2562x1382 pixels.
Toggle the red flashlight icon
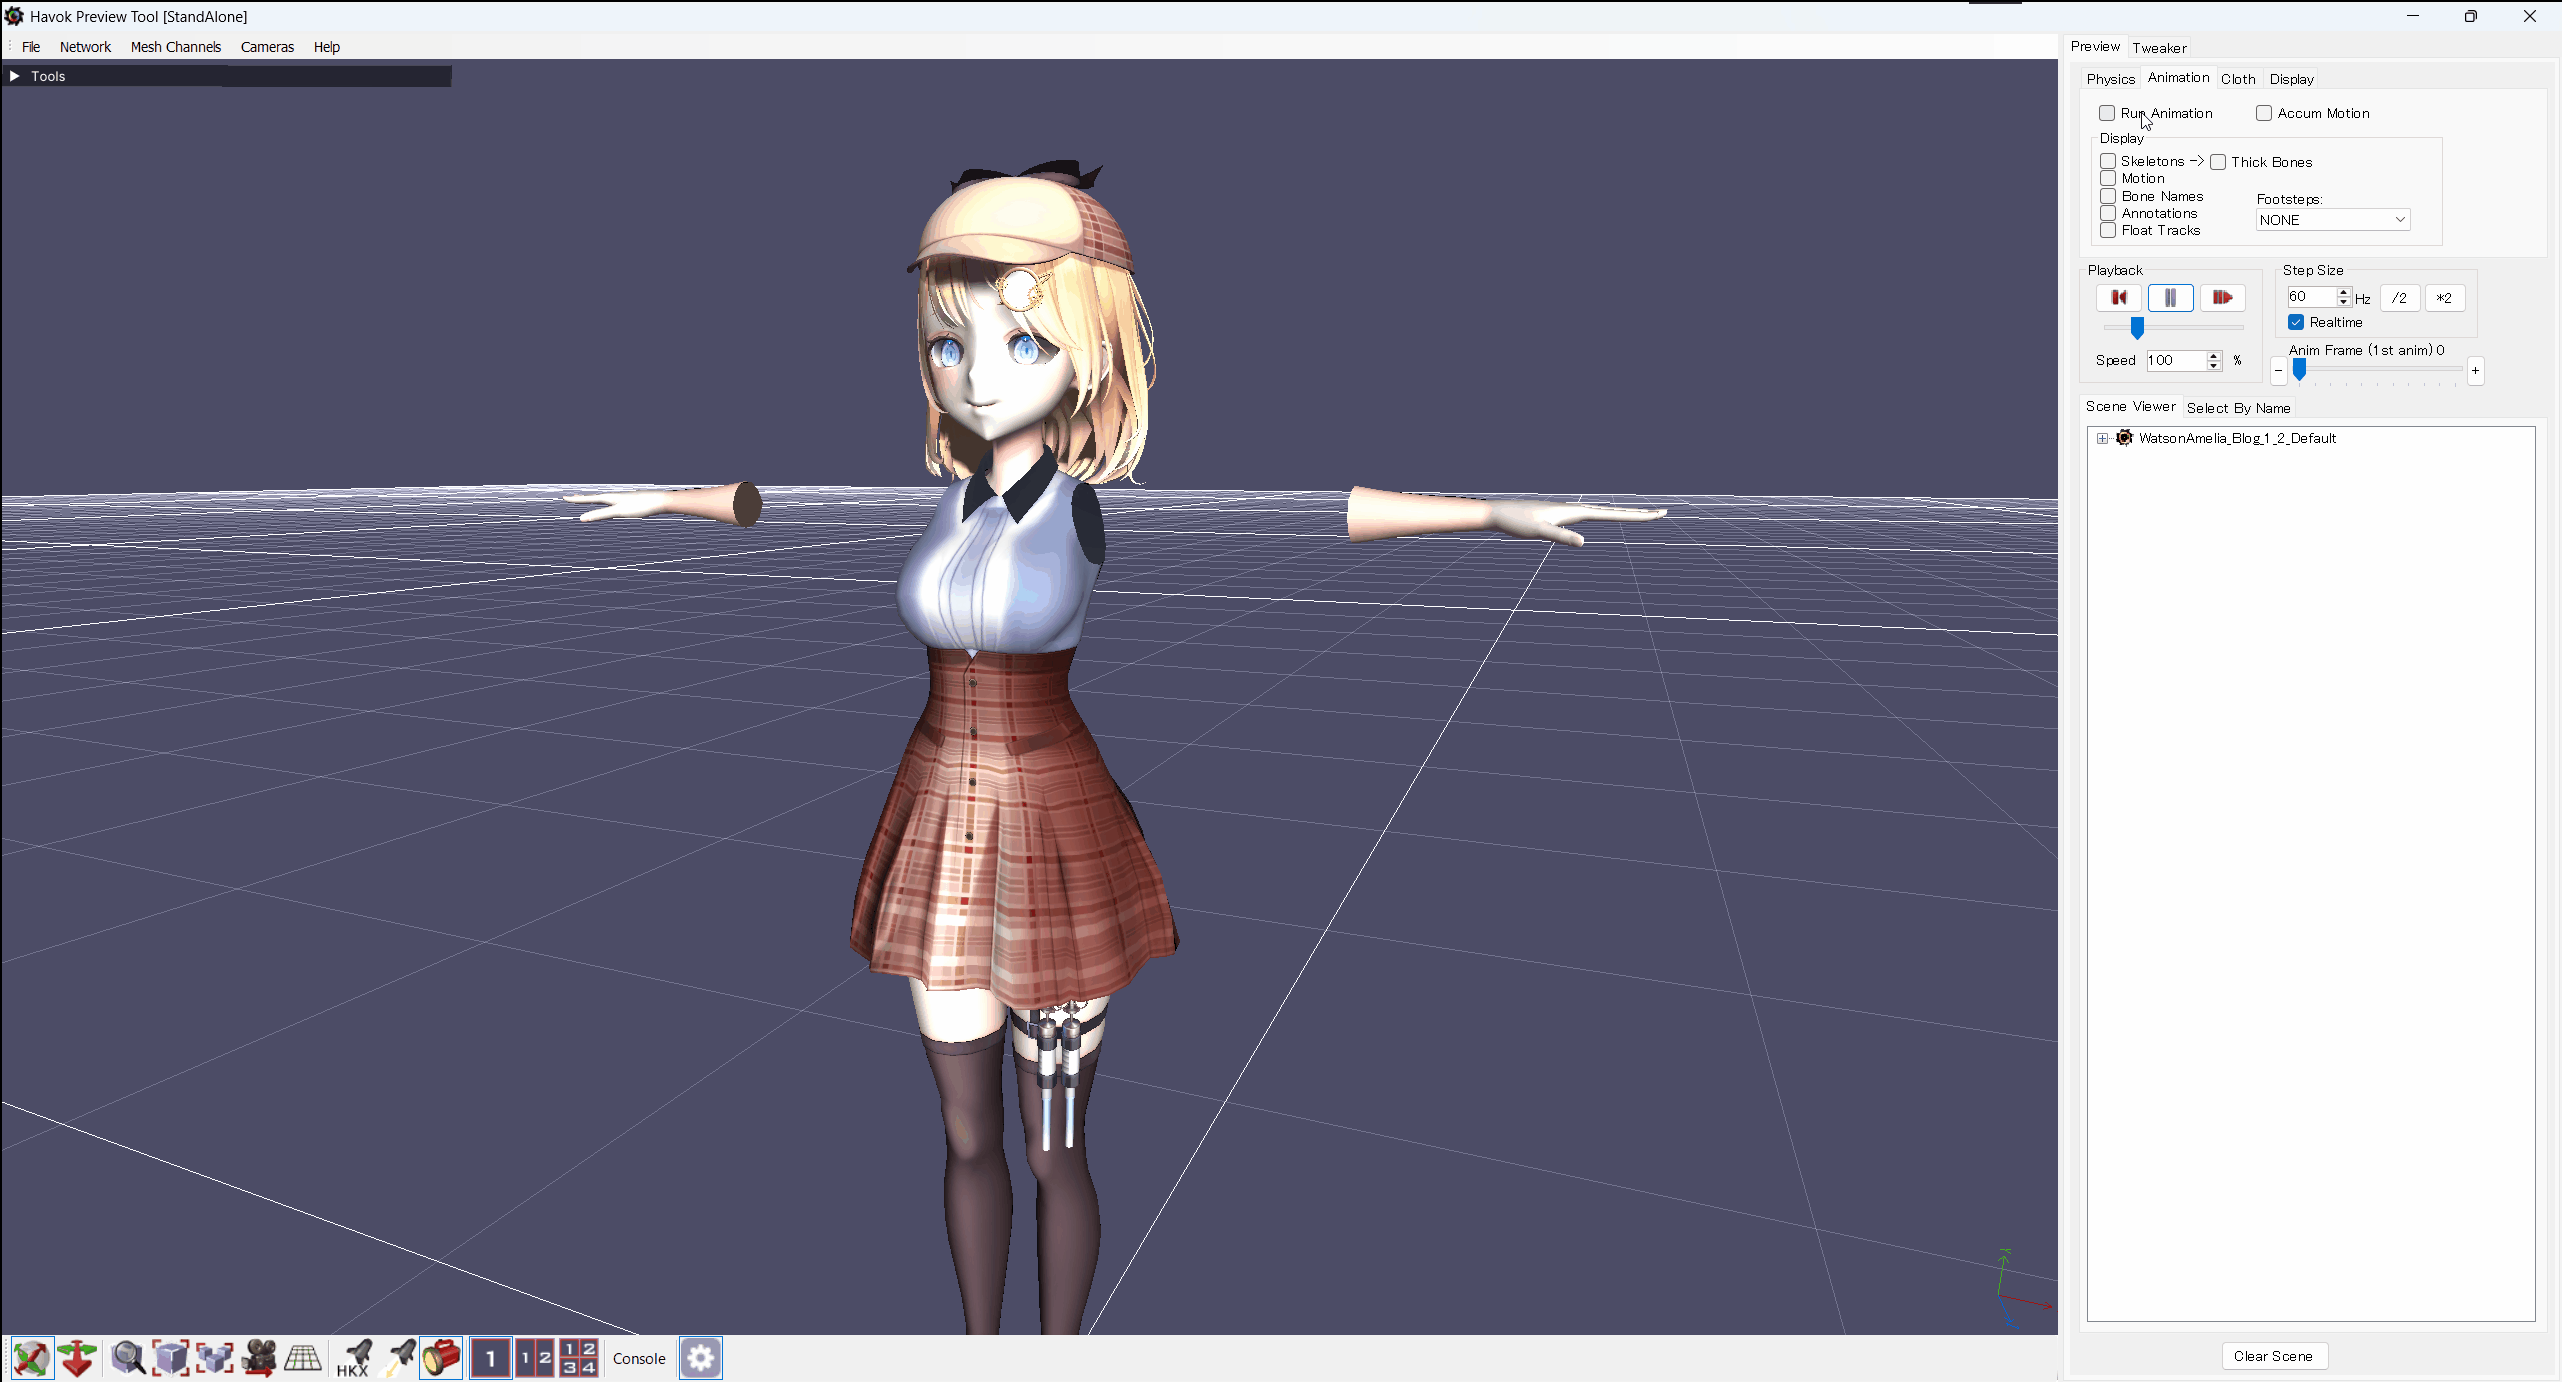[441, 1358]
